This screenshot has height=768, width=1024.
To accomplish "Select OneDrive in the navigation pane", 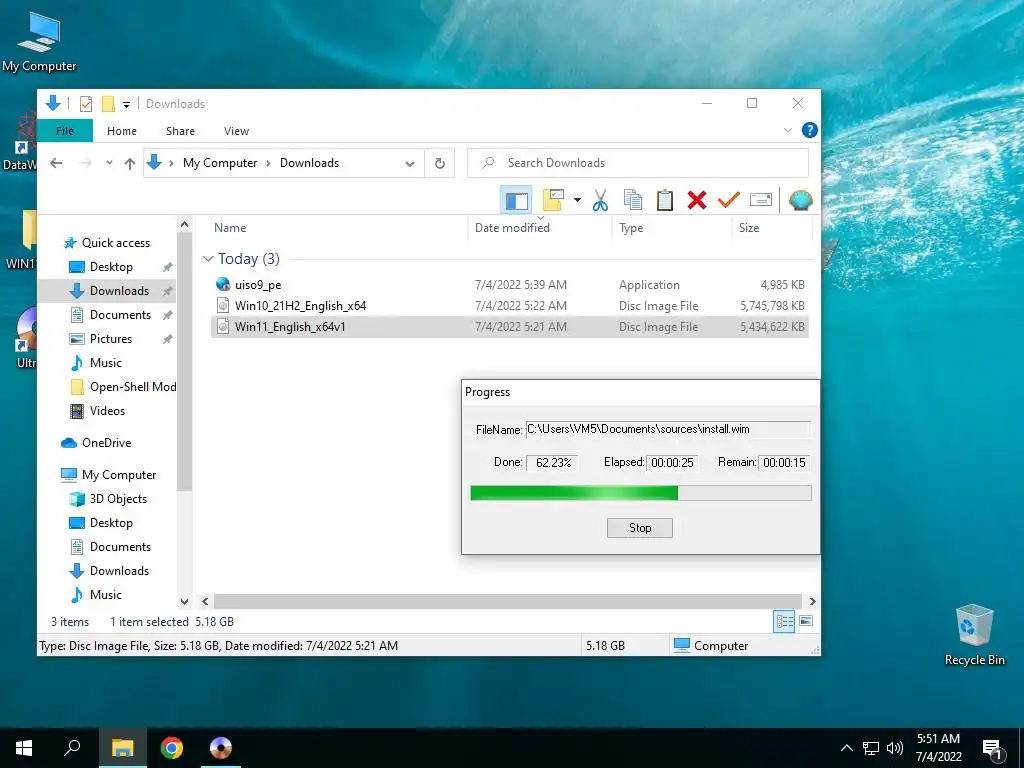I will [106, 443].
